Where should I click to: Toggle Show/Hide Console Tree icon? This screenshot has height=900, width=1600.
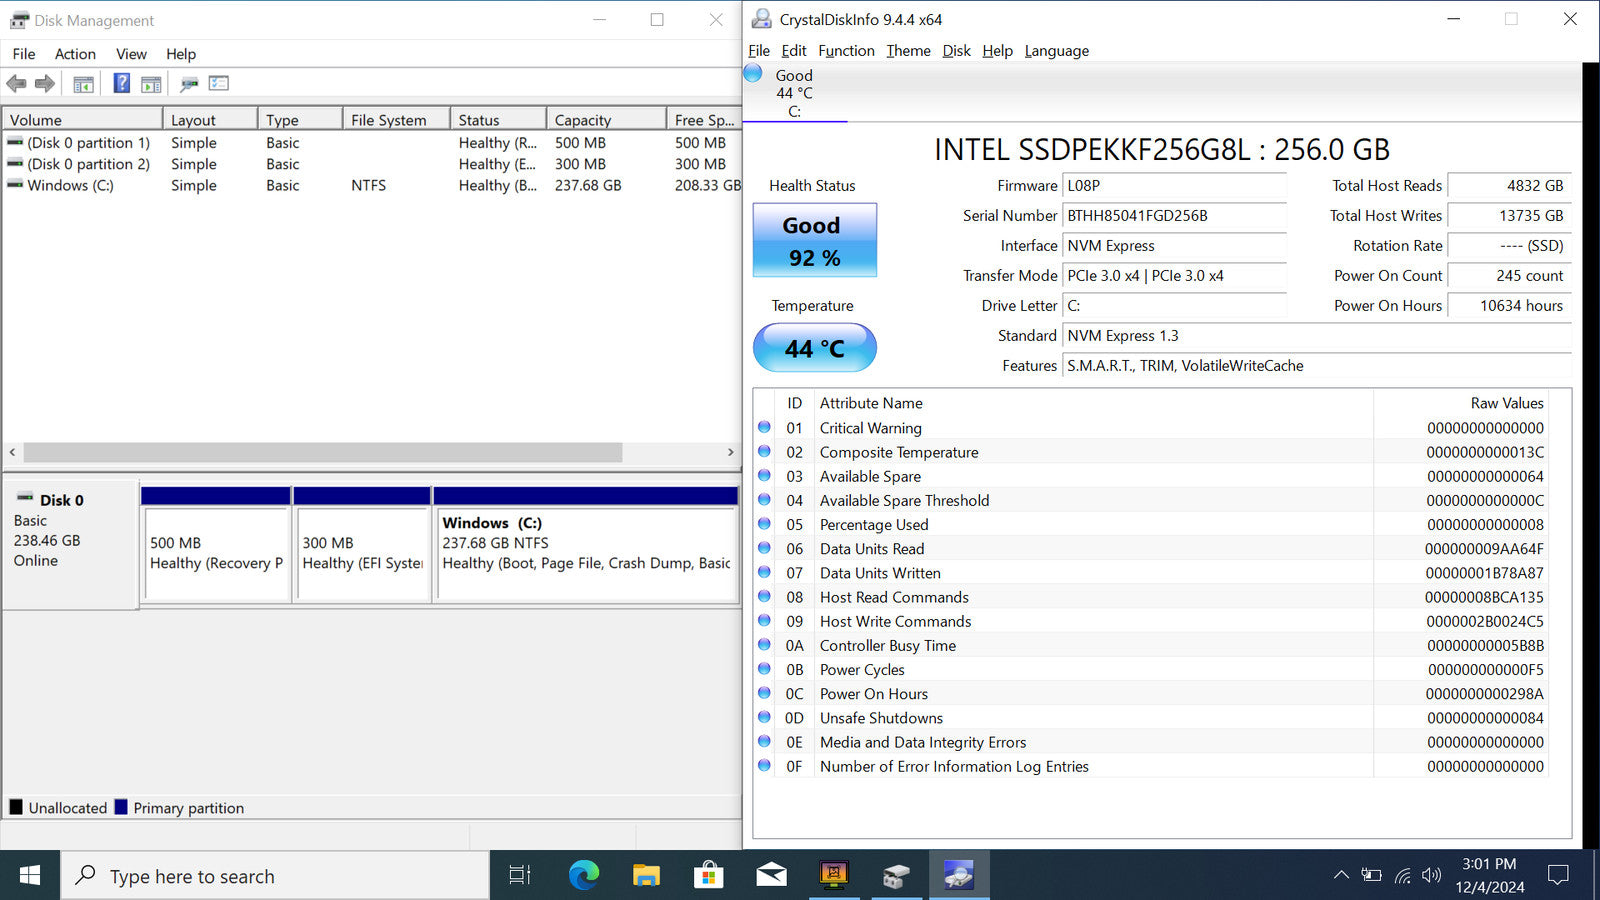coord(84,84)
